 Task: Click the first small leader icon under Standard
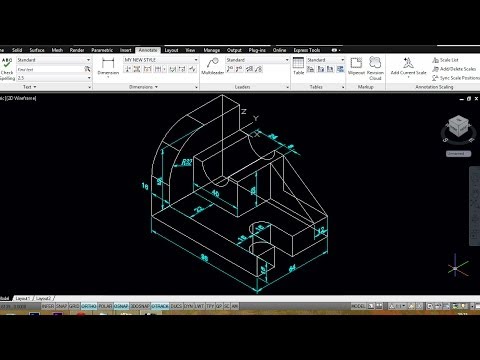coord(230,69)
